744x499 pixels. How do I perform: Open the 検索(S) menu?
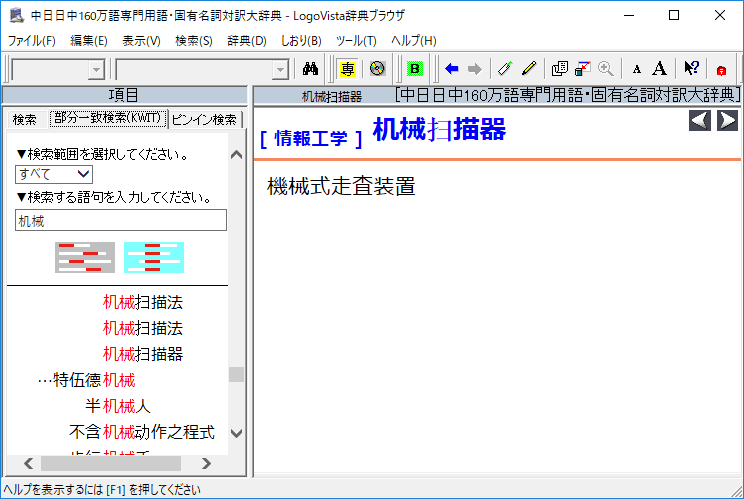[194, 41]
